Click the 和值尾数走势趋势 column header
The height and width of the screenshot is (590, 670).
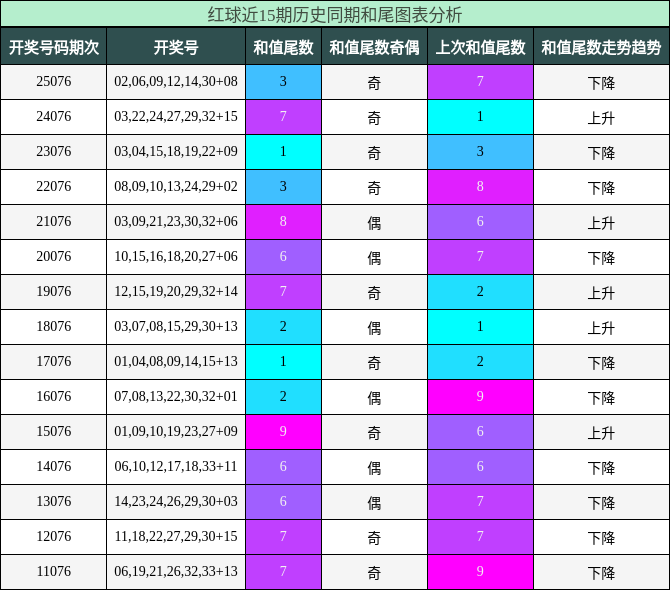(602, 47)
